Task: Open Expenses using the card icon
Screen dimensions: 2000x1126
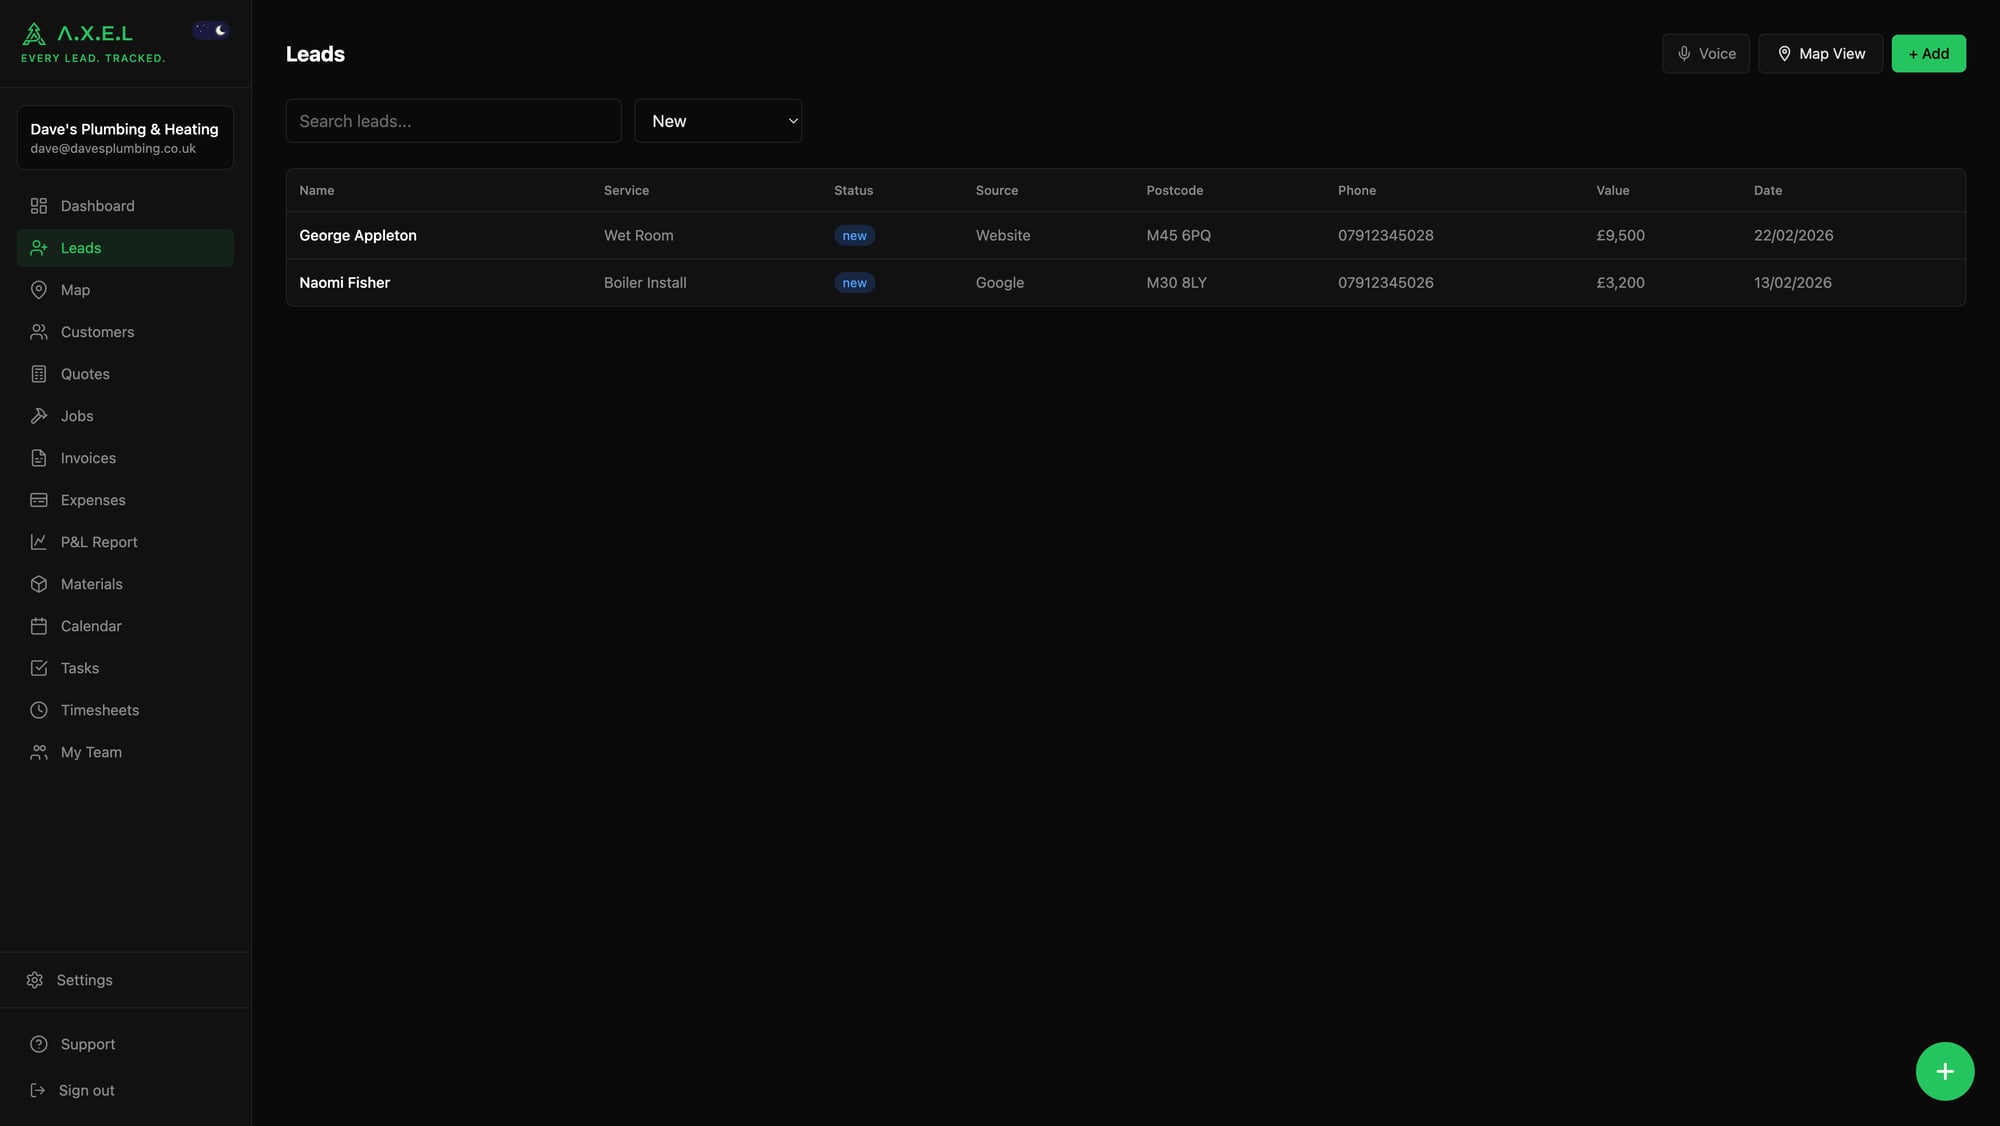Action: (39, 500)
